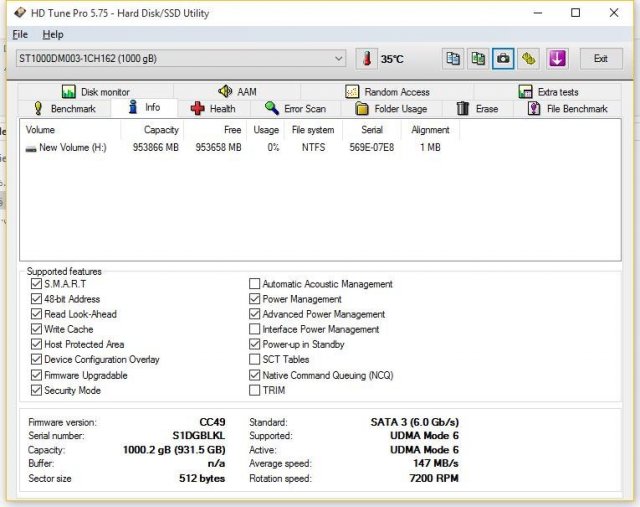
Task: Go to the Erase tab
Action: coord(476,108)
